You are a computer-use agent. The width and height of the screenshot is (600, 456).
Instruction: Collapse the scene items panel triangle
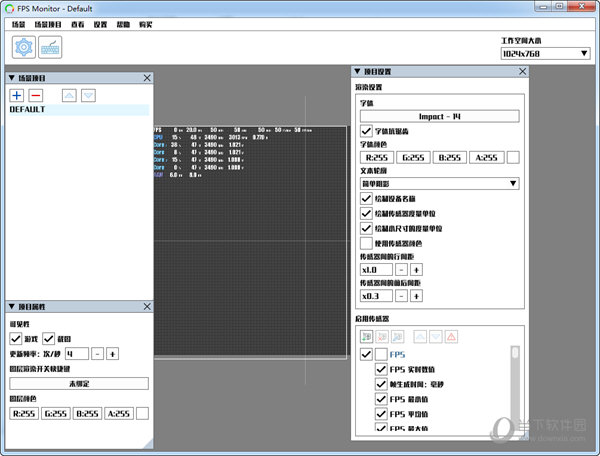point(11,78)
